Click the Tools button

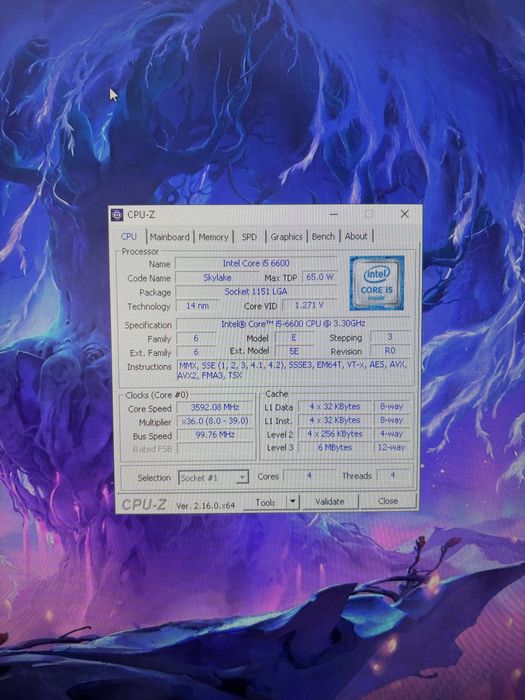pos(265,502)
